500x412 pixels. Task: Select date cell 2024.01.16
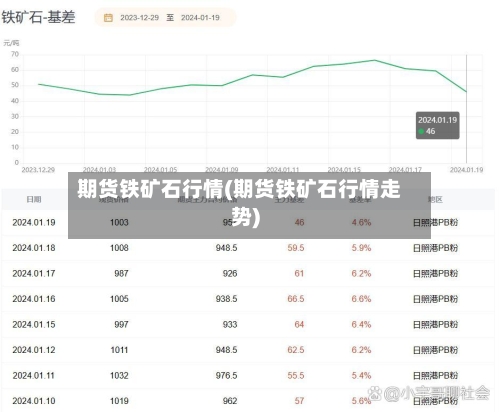[x=34, y=299]
